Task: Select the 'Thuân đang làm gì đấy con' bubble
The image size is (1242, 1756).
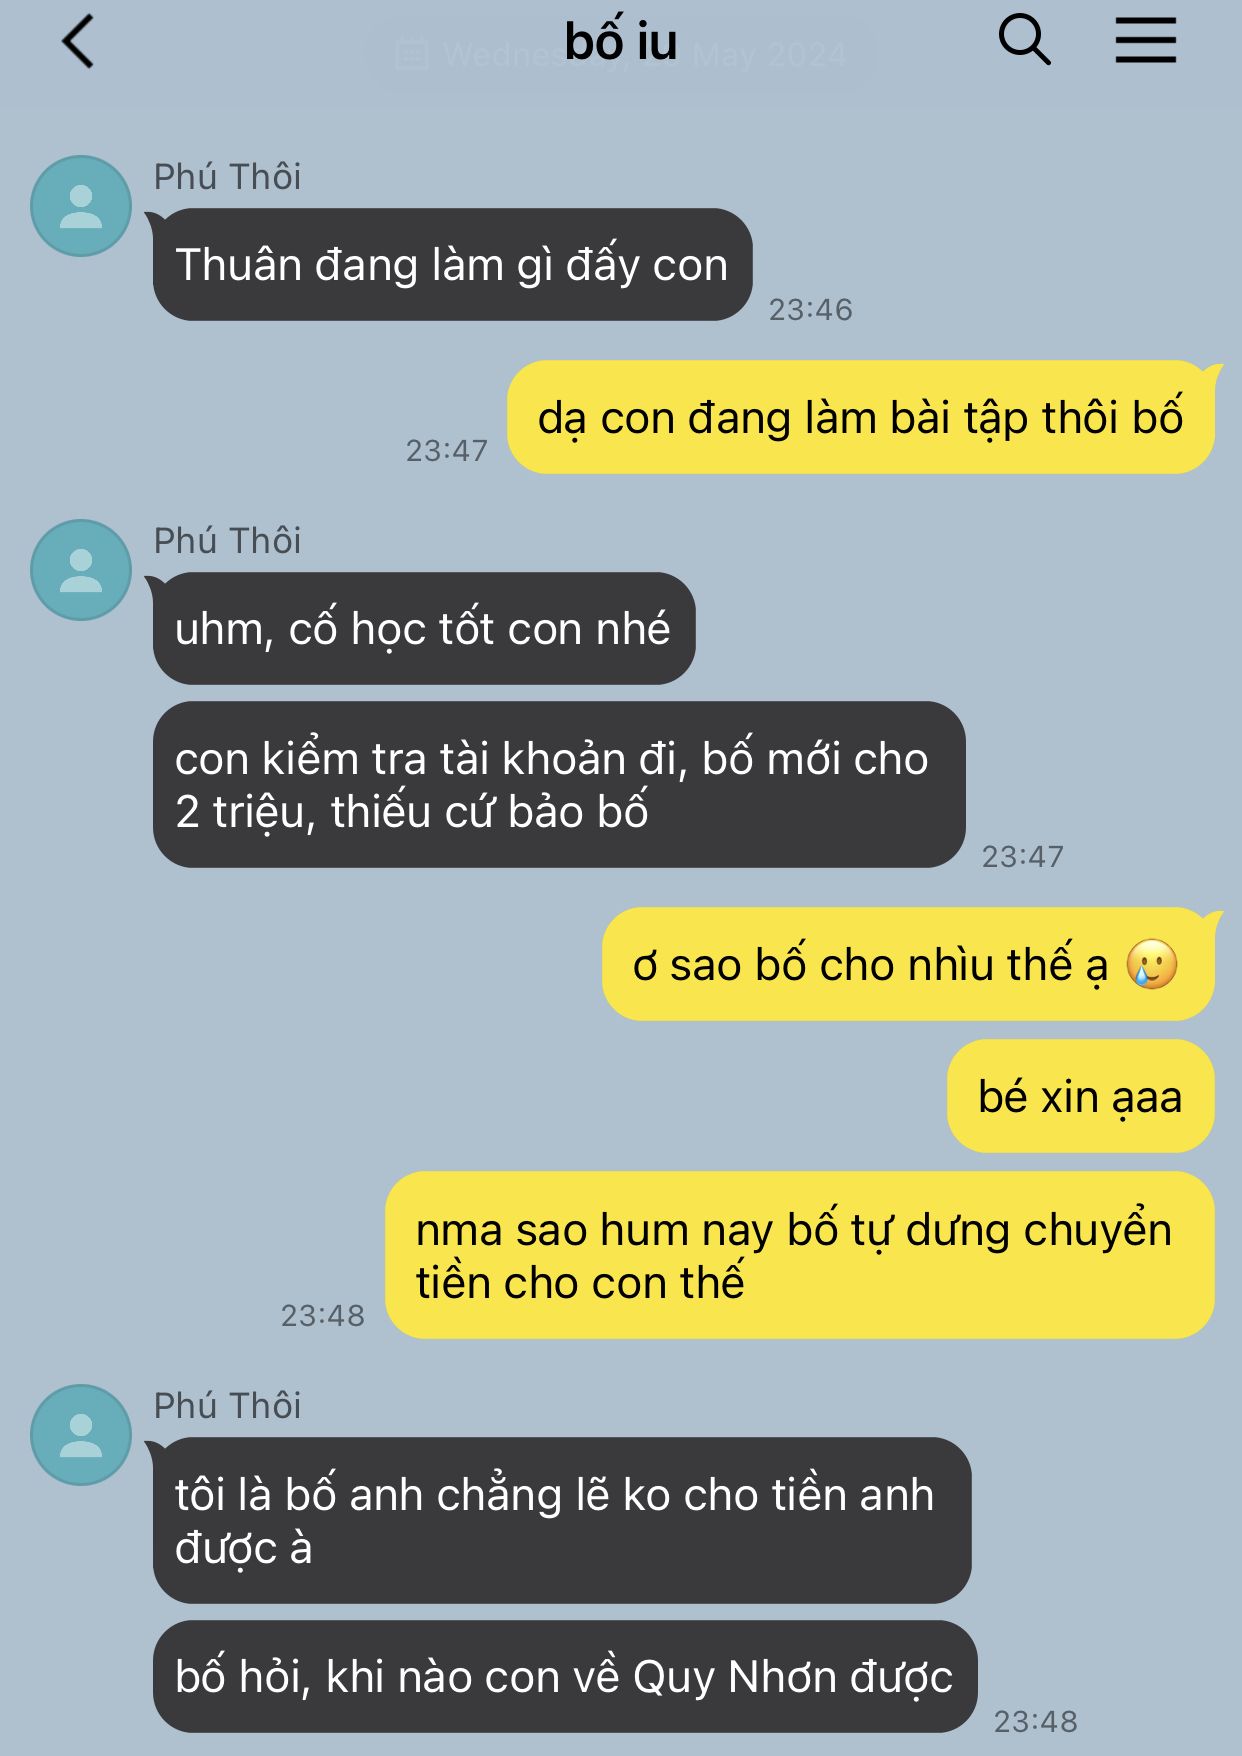Action: [452, 265]
